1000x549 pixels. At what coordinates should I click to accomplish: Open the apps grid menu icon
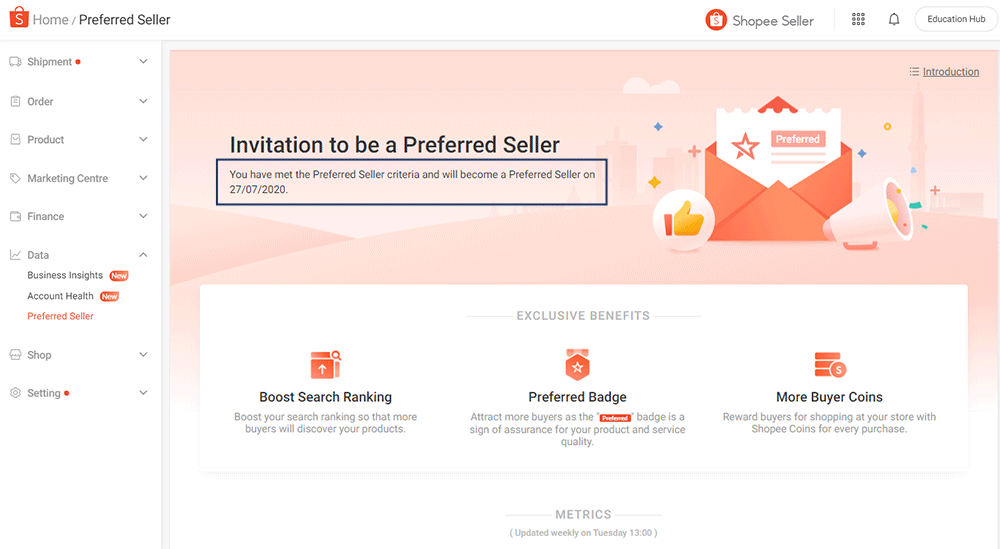point(858,19)
